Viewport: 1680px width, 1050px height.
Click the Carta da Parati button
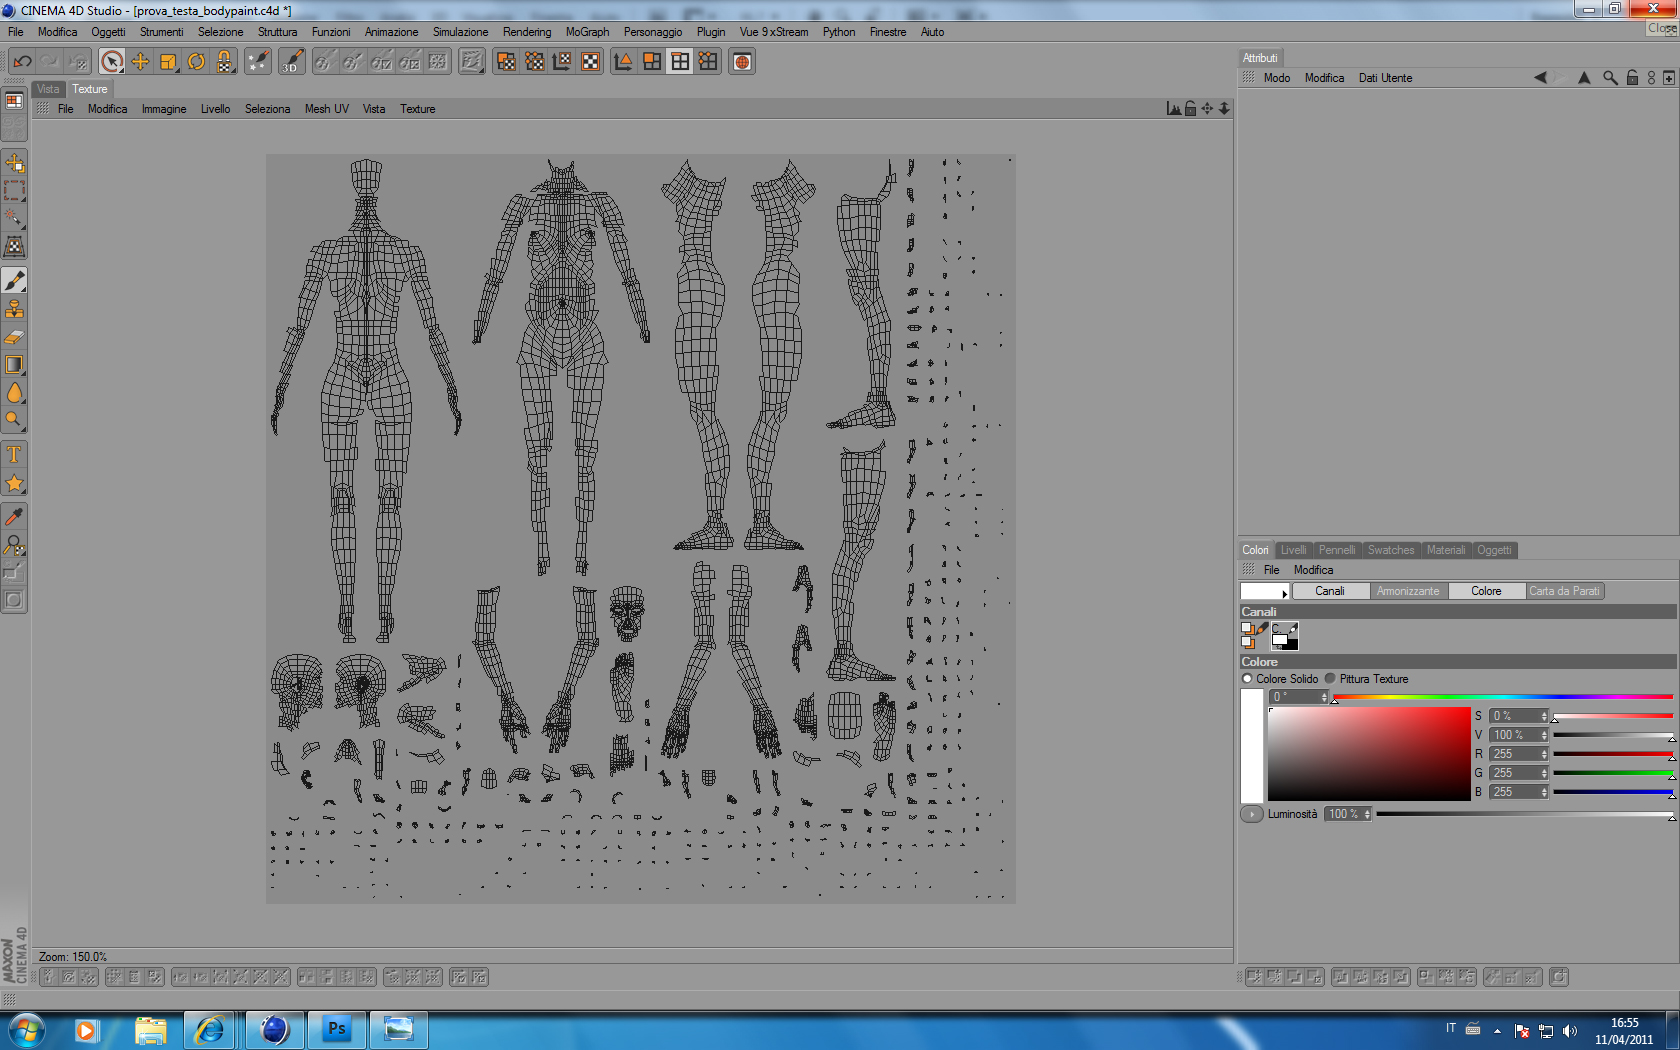[x=1564, y=591]
